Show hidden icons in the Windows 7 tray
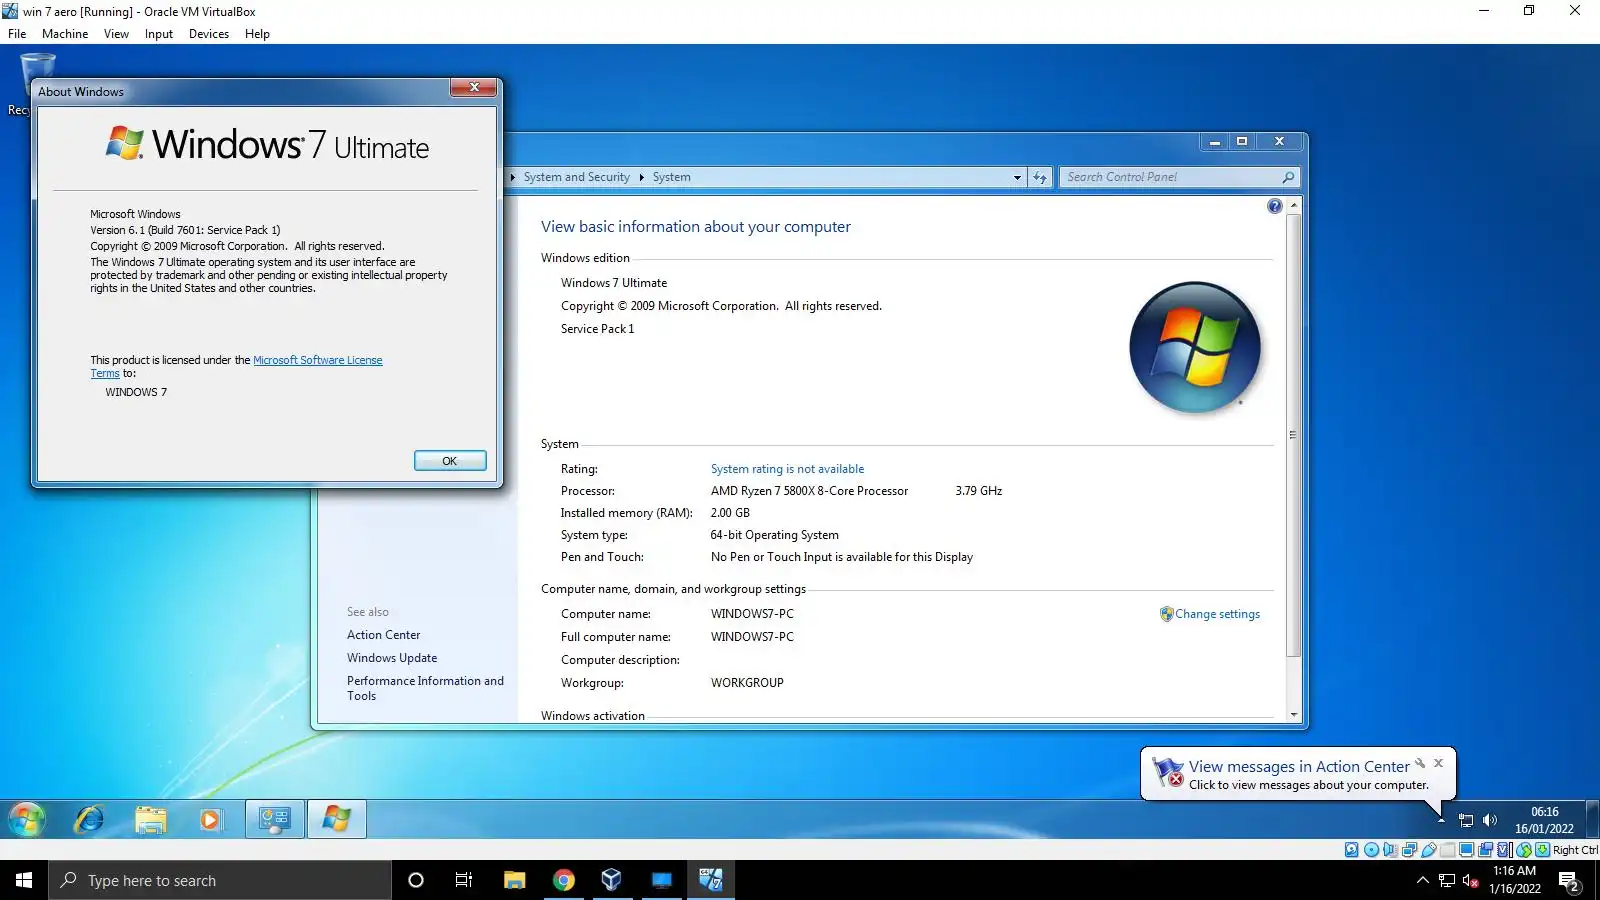 pos(1441,820)
